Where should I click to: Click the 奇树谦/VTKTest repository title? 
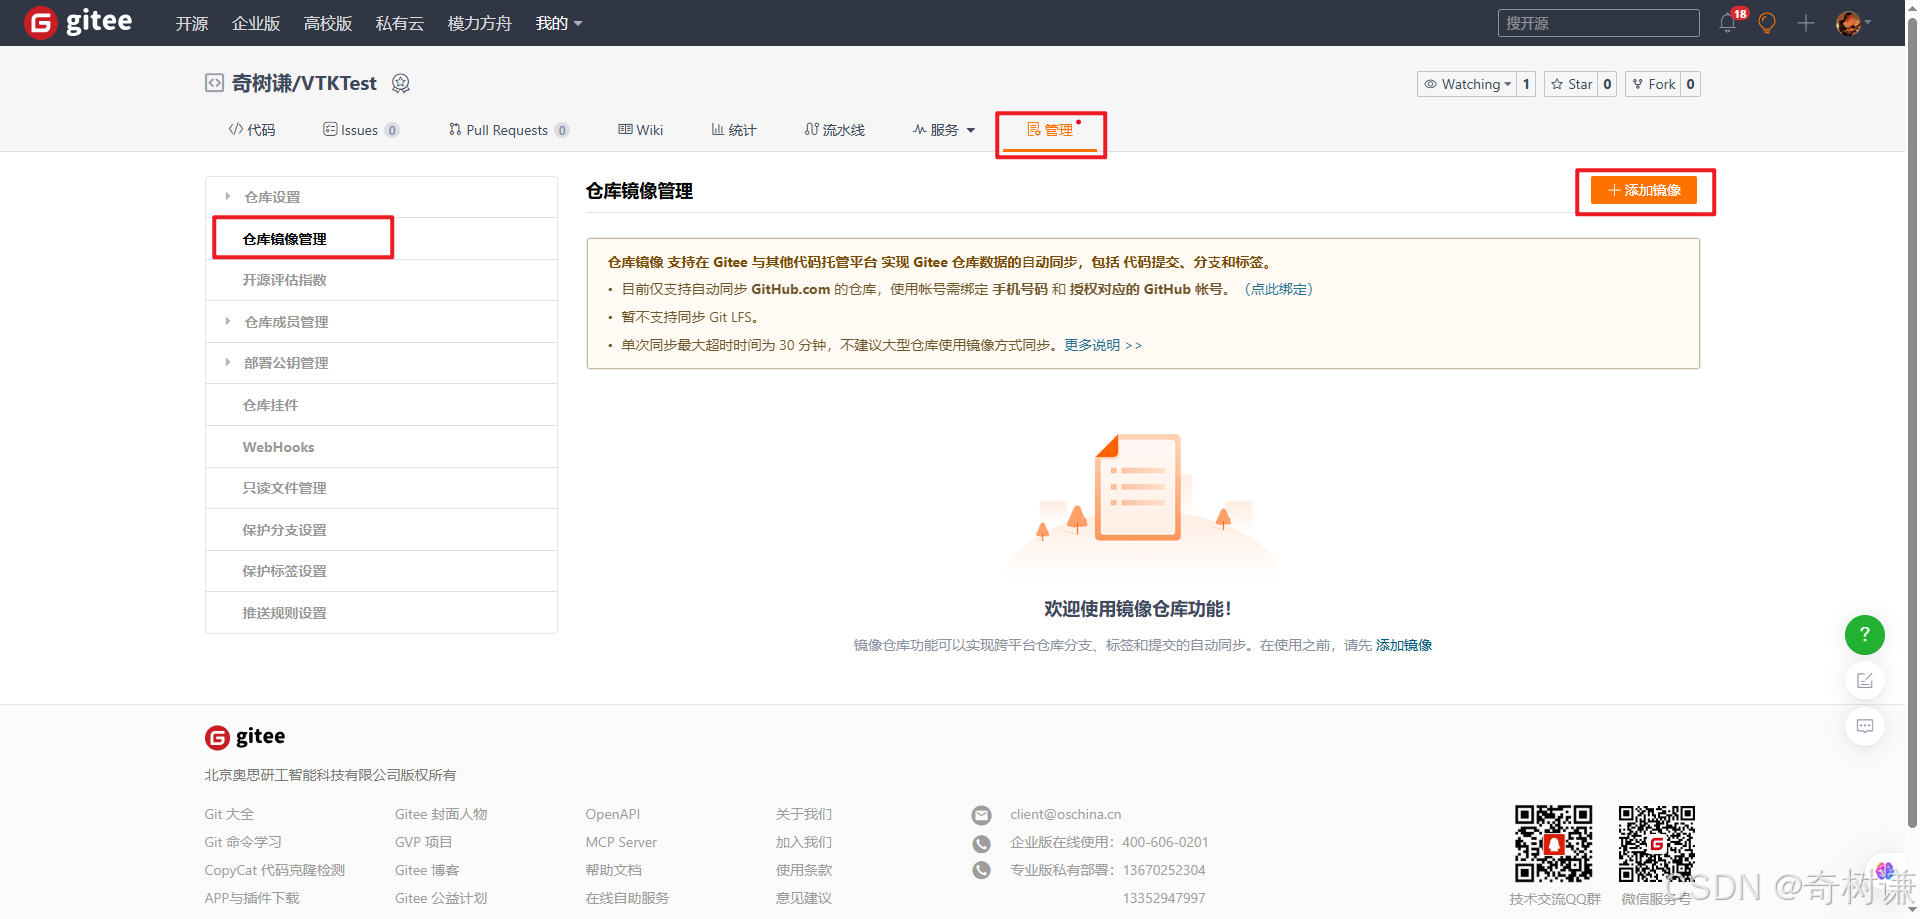coord(304,83)
